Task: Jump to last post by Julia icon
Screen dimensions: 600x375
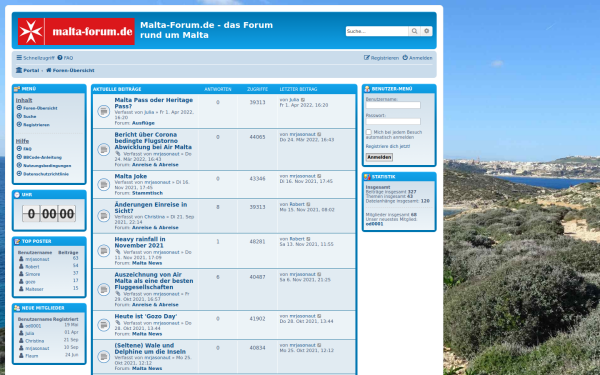Action: 303,100
